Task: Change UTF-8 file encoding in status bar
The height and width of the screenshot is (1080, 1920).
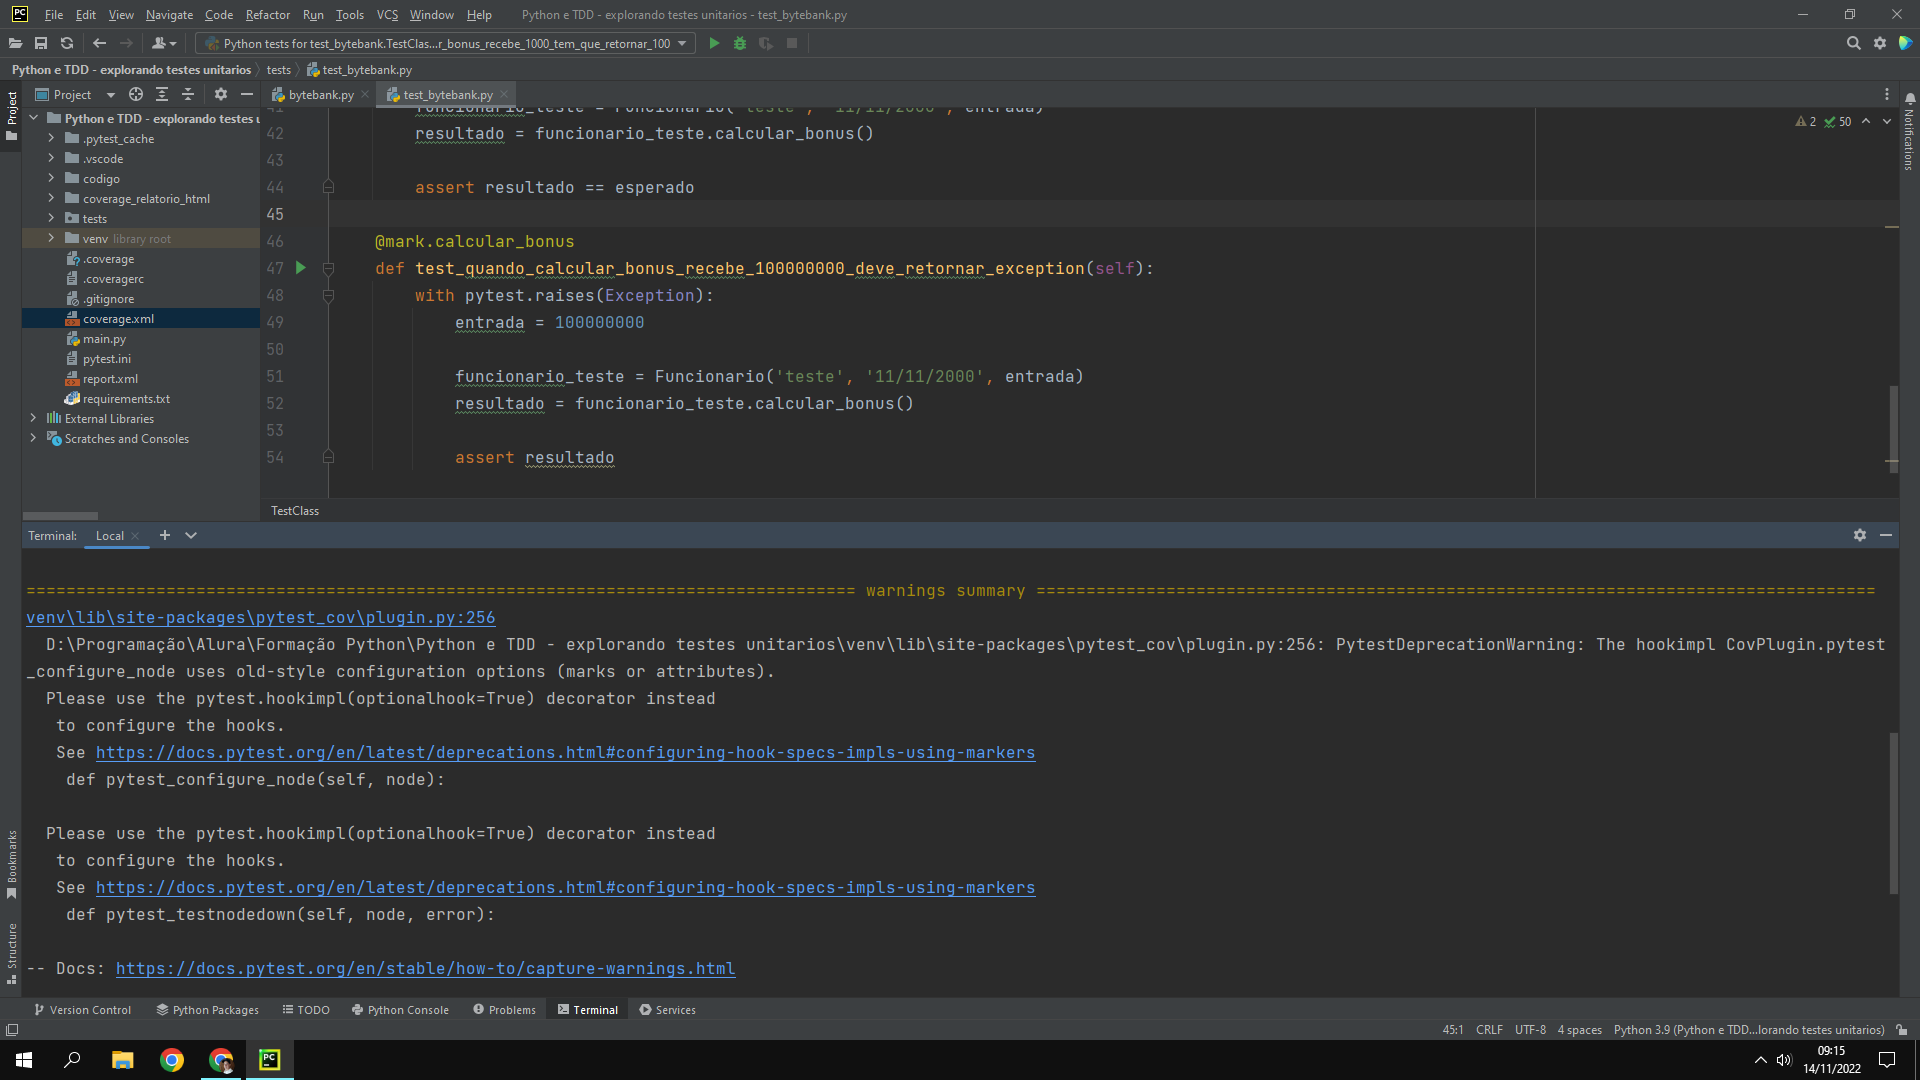Action: (1530, 1029)
